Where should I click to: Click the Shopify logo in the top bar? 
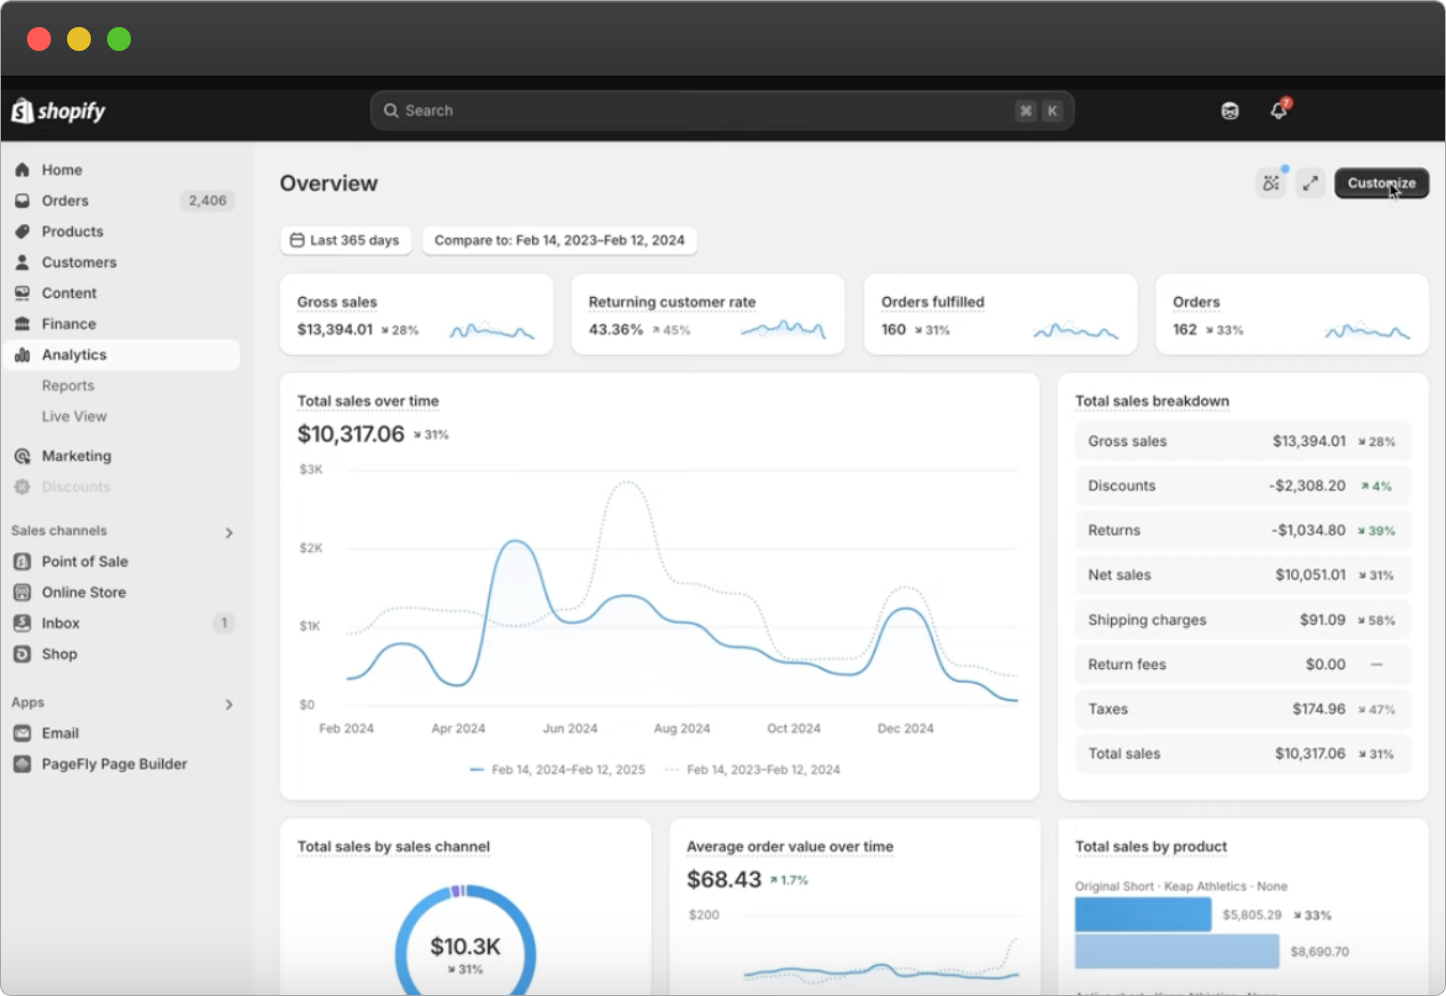pos(57,110)
